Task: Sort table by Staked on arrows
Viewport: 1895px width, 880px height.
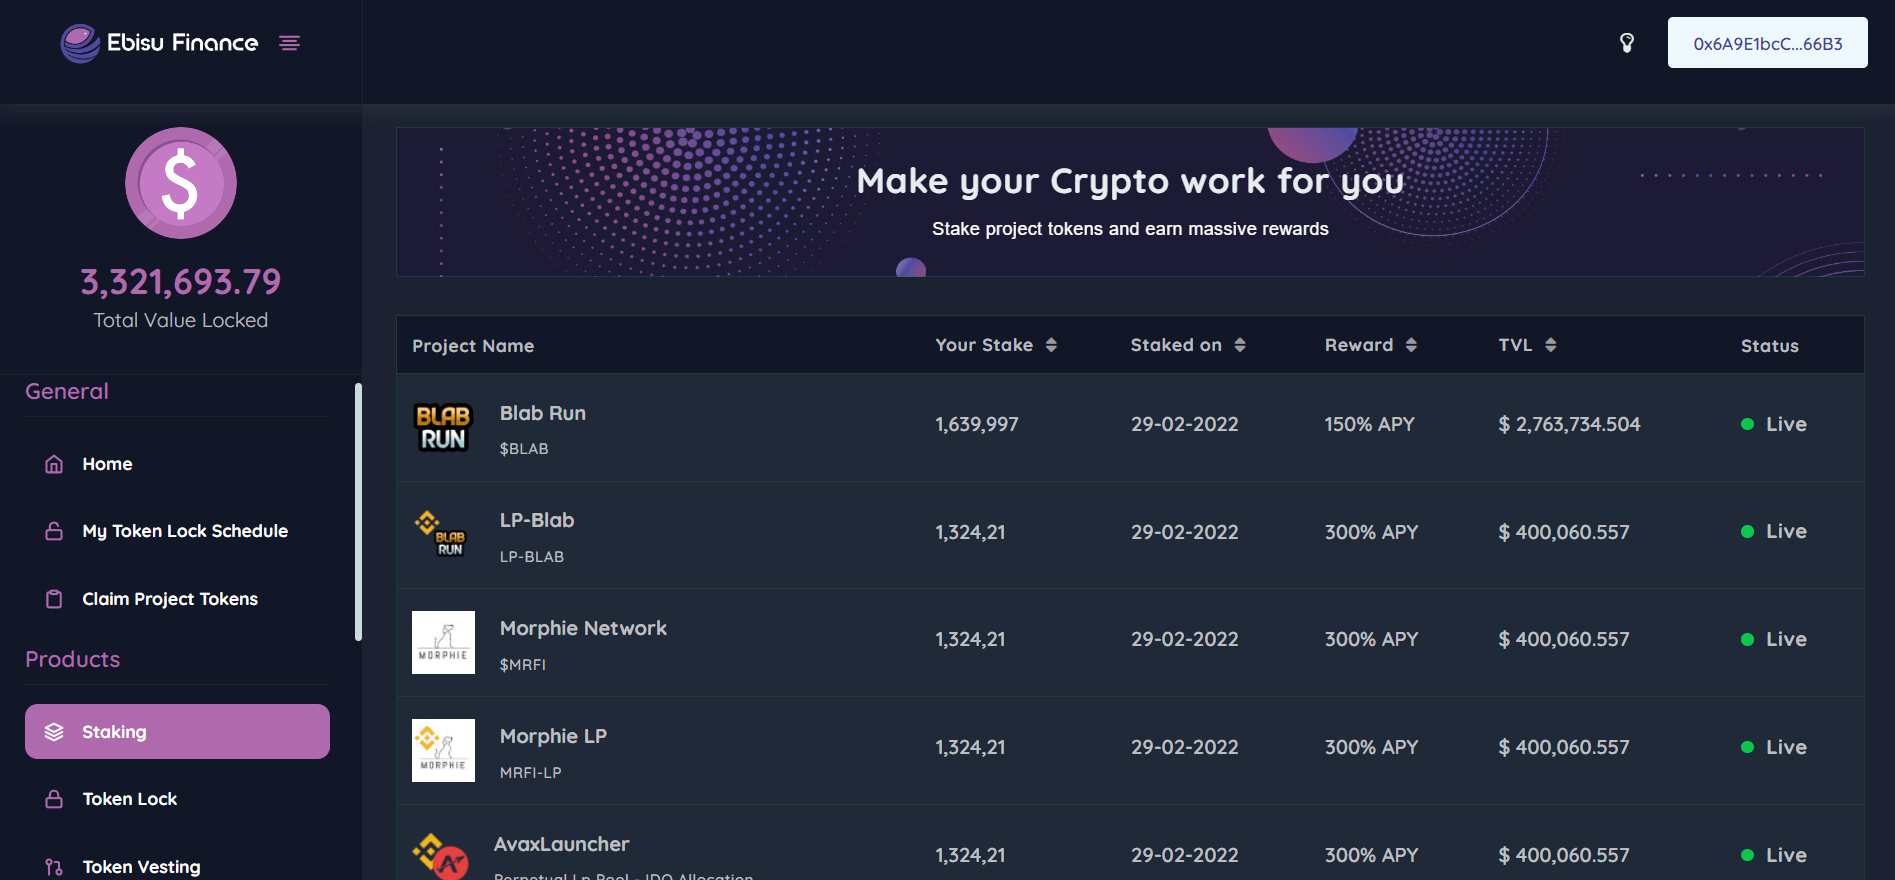Action: pos(1240,345)
